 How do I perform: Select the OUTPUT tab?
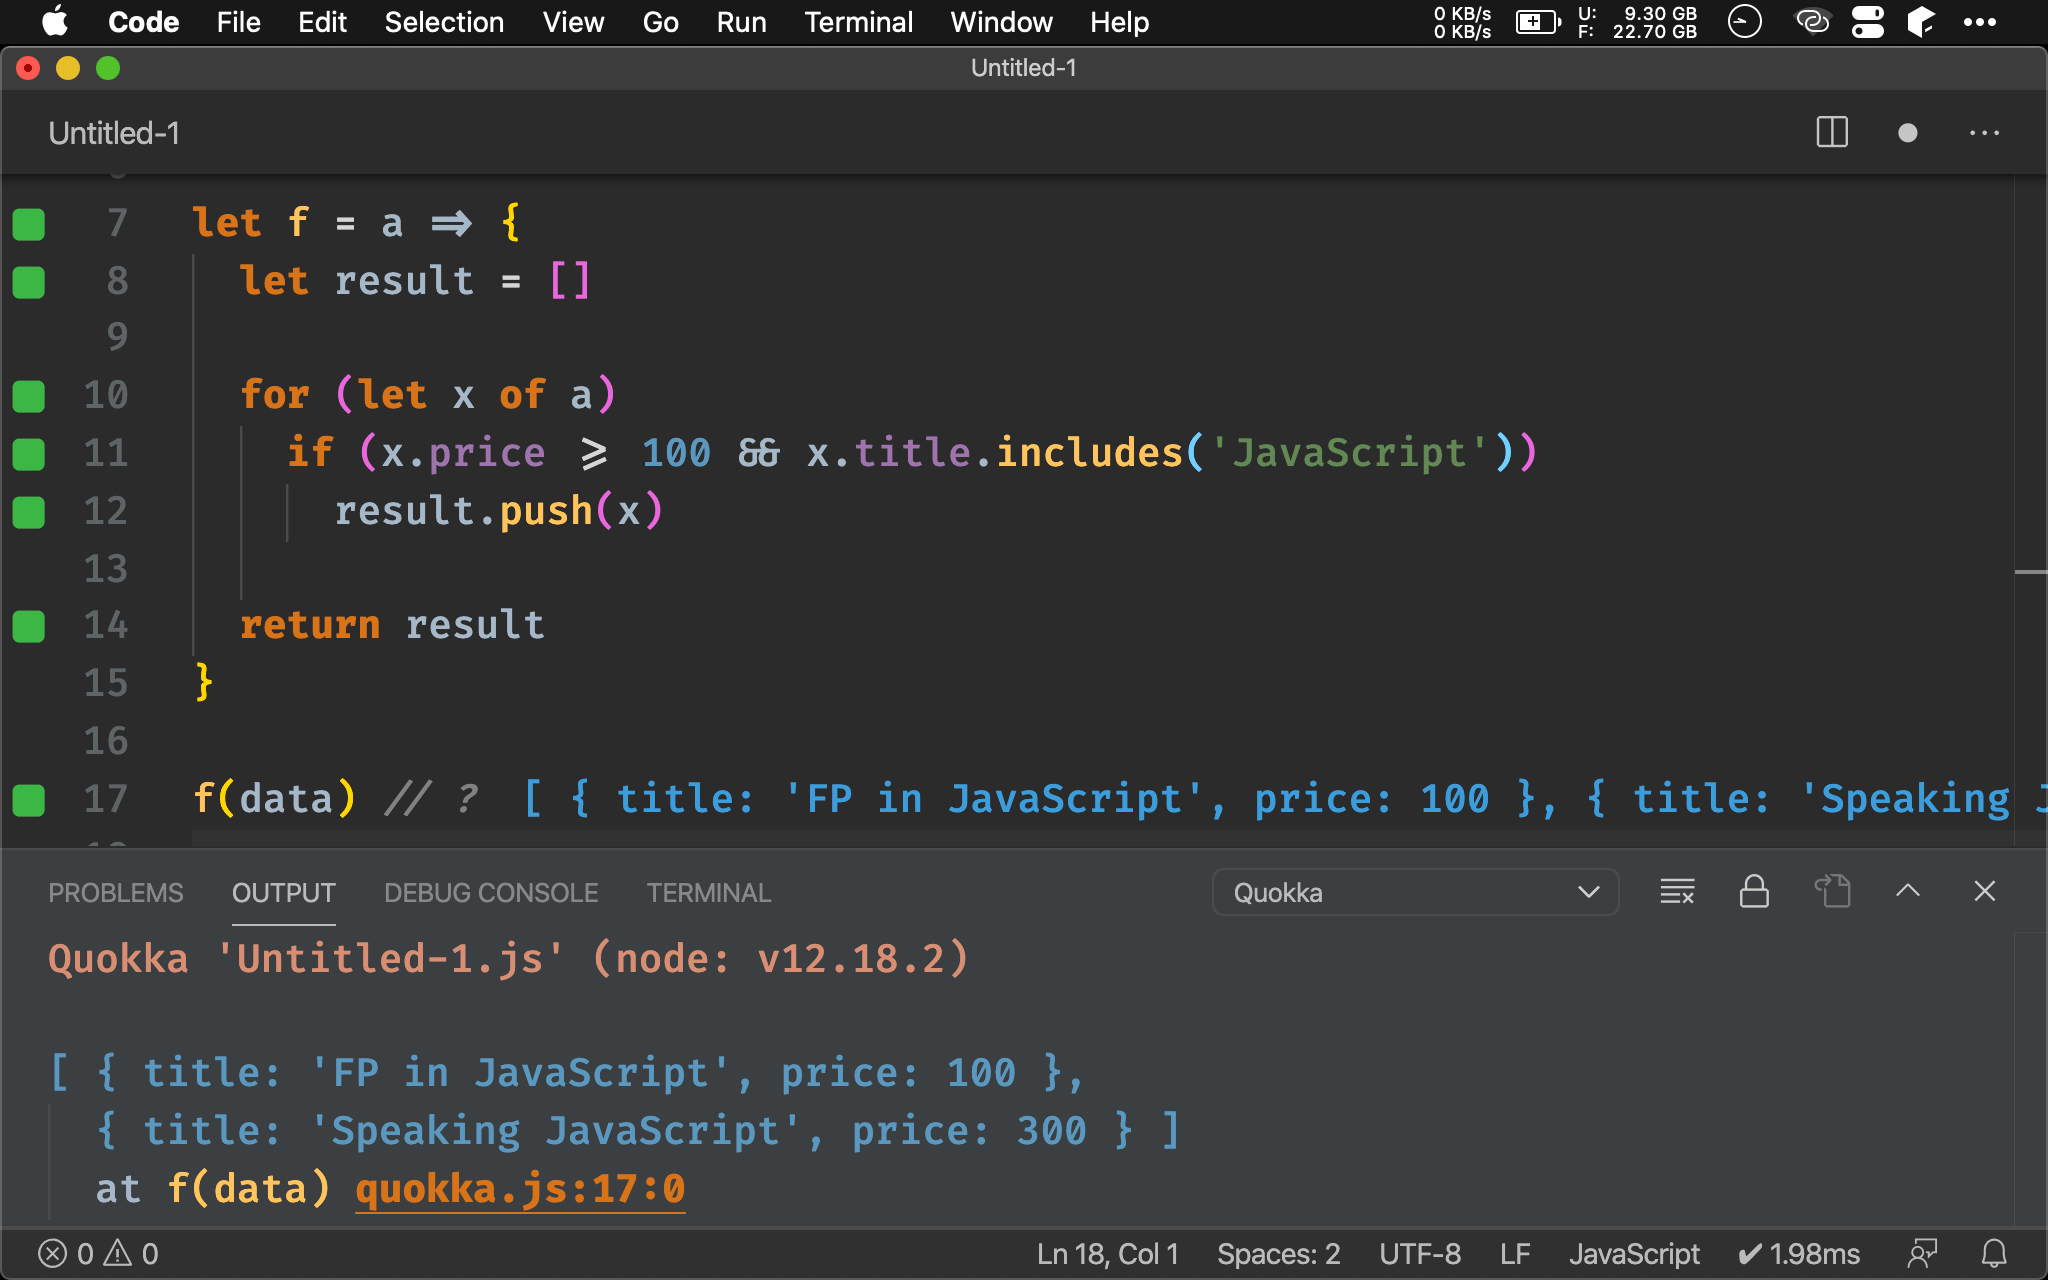[284, 893]
